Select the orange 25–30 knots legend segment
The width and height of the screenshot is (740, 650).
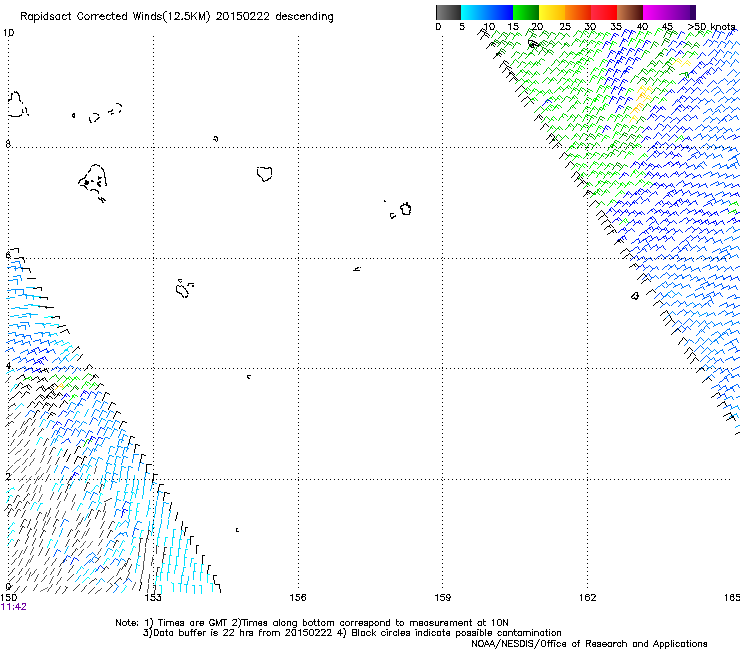pos(578,12)
